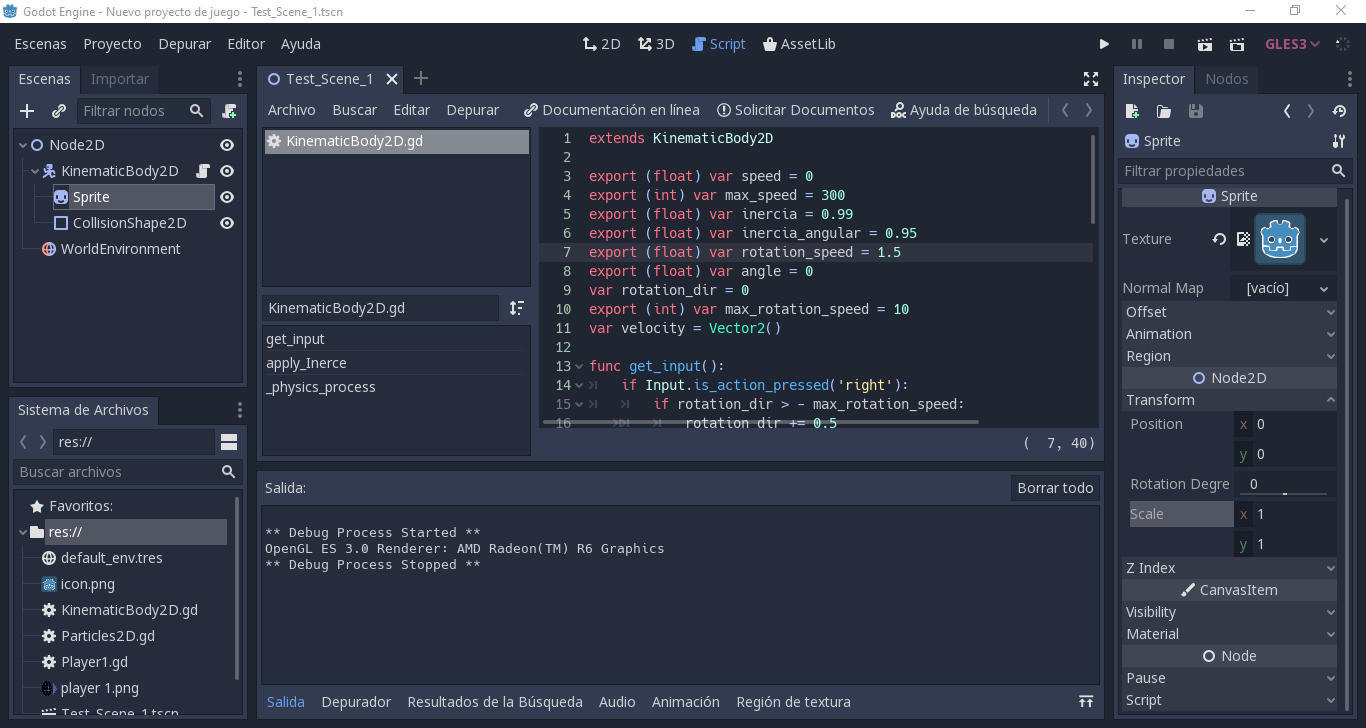Image resolution: width=1366 pixels, height=728 pixels.
Task: Adjust the Rotation Degrees slider
Action: click(x=1285, y=492)
